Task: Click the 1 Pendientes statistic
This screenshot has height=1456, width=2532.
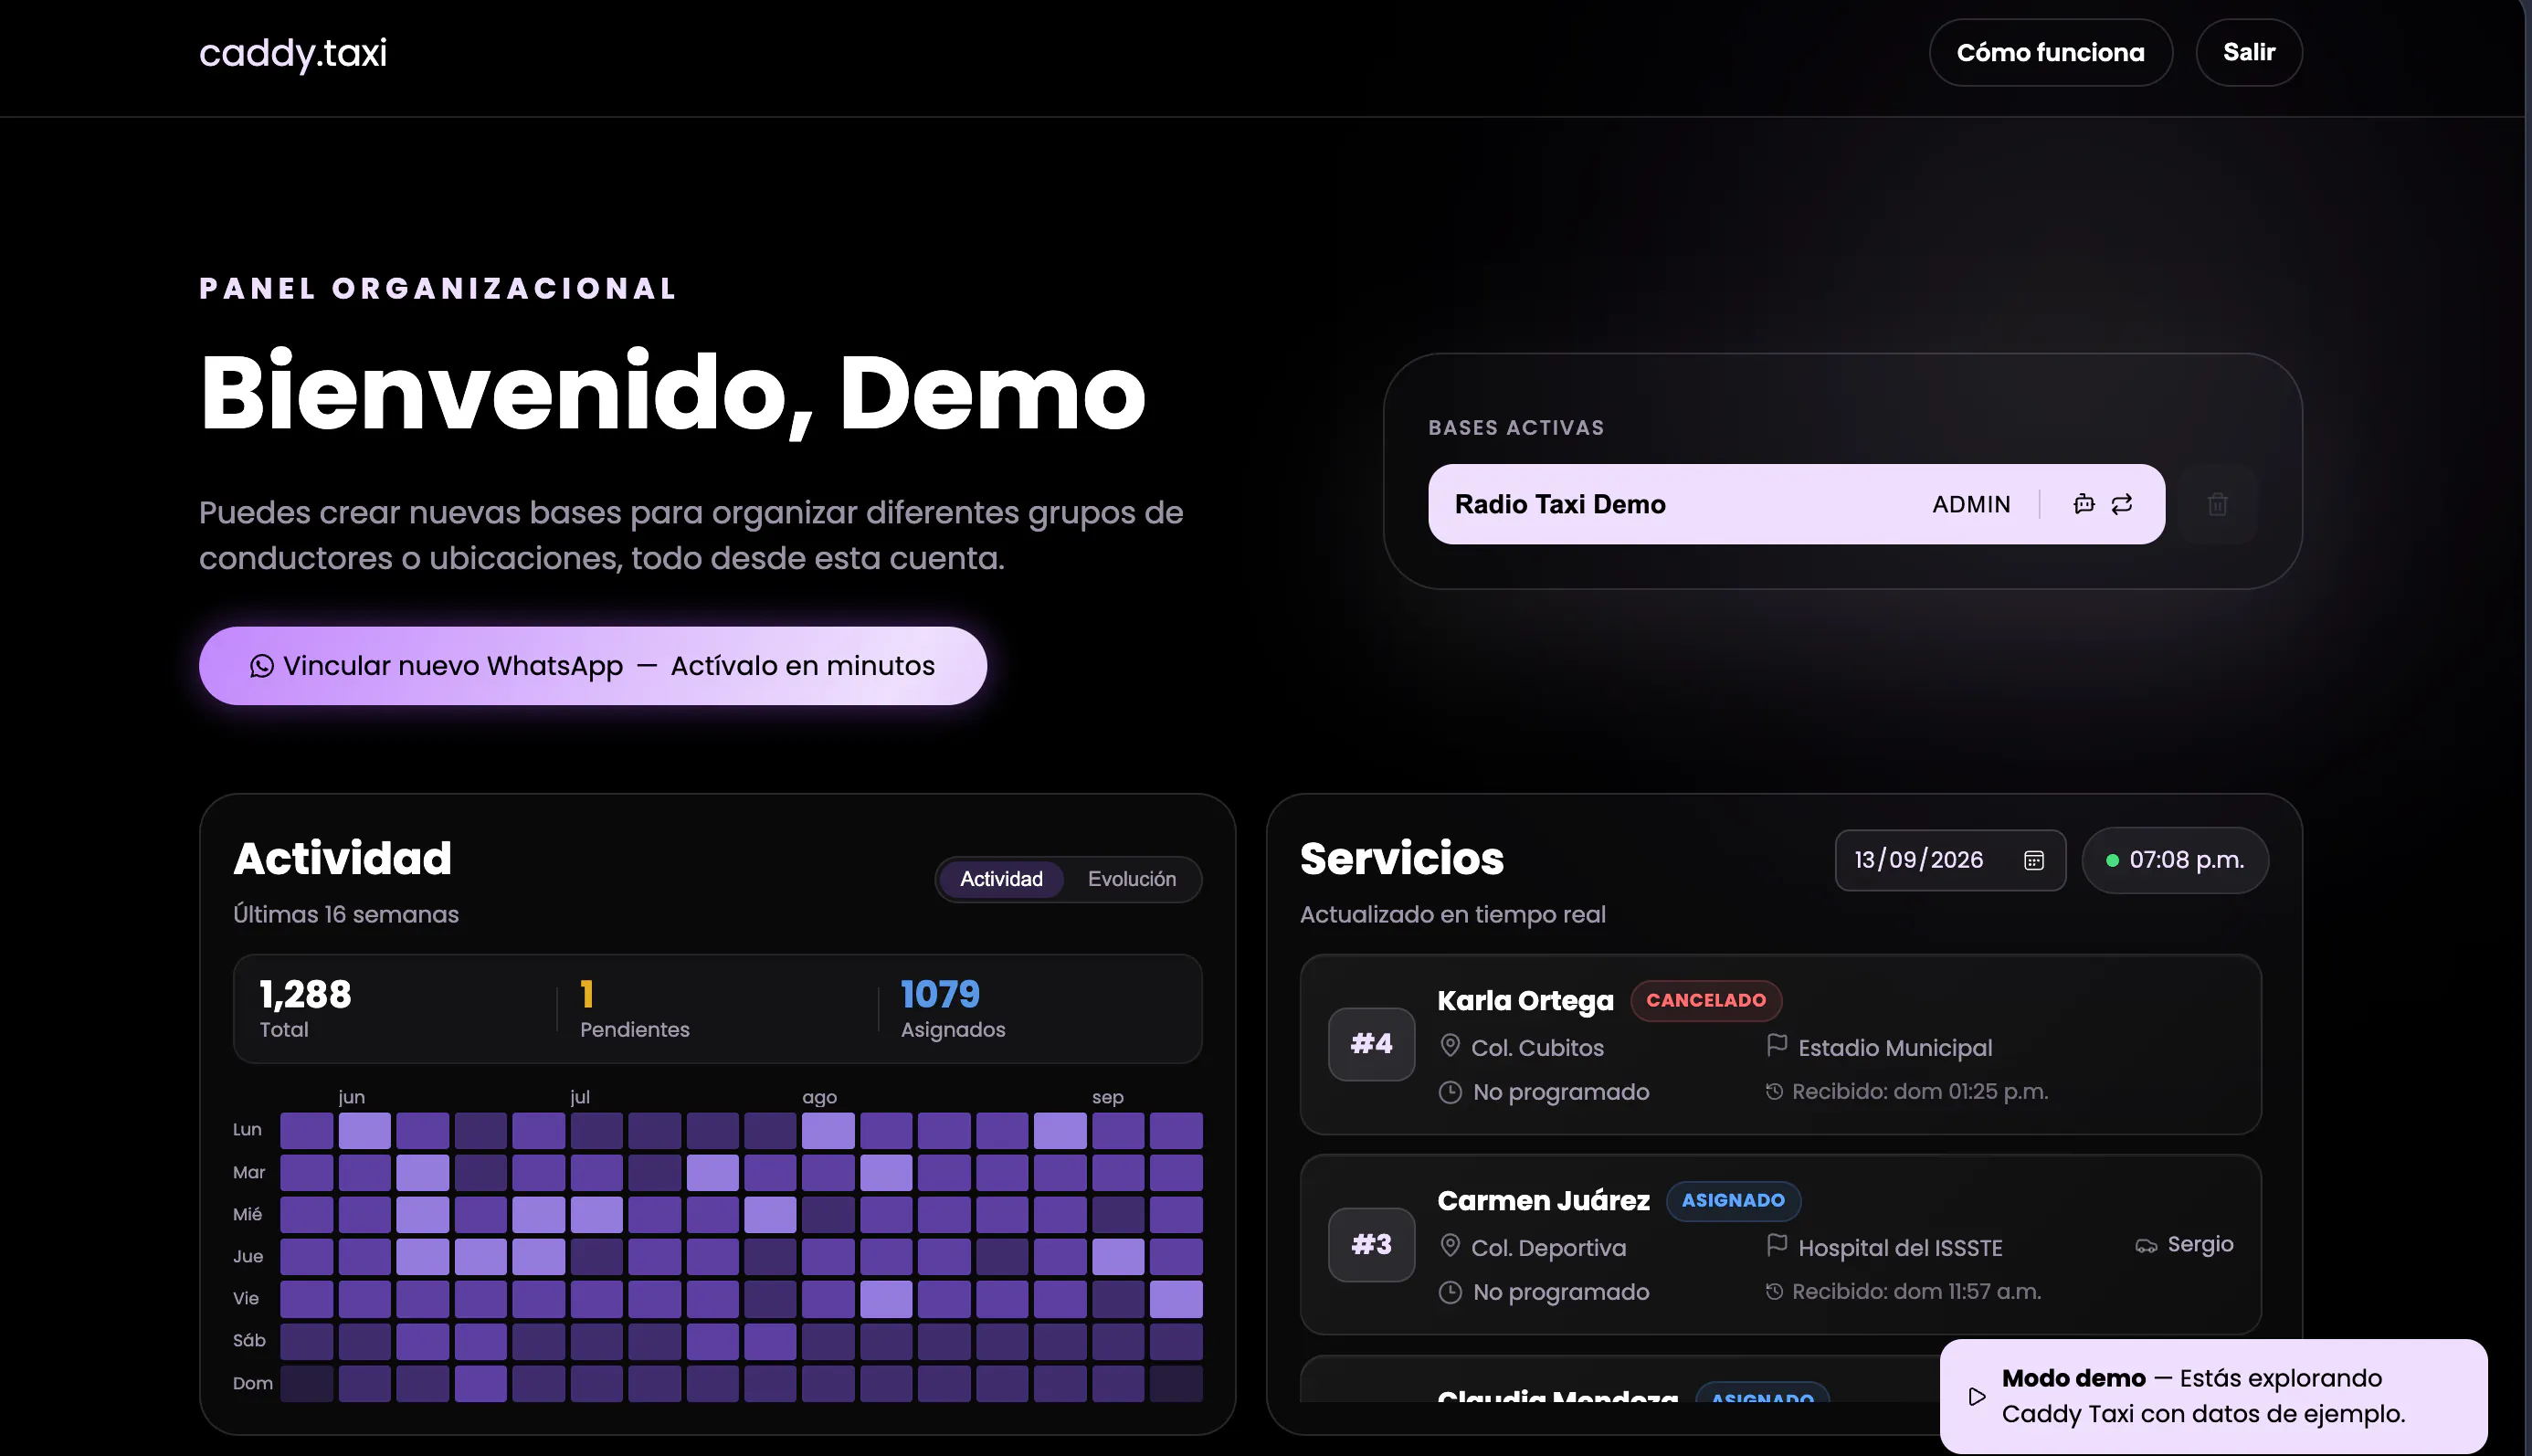Action: [x=634, y=1008]
